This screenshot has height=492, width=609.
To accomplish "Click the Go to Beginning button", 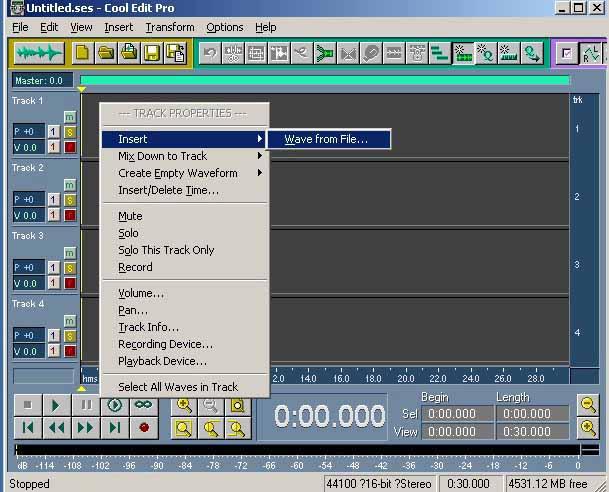I will tap(29, 427).
